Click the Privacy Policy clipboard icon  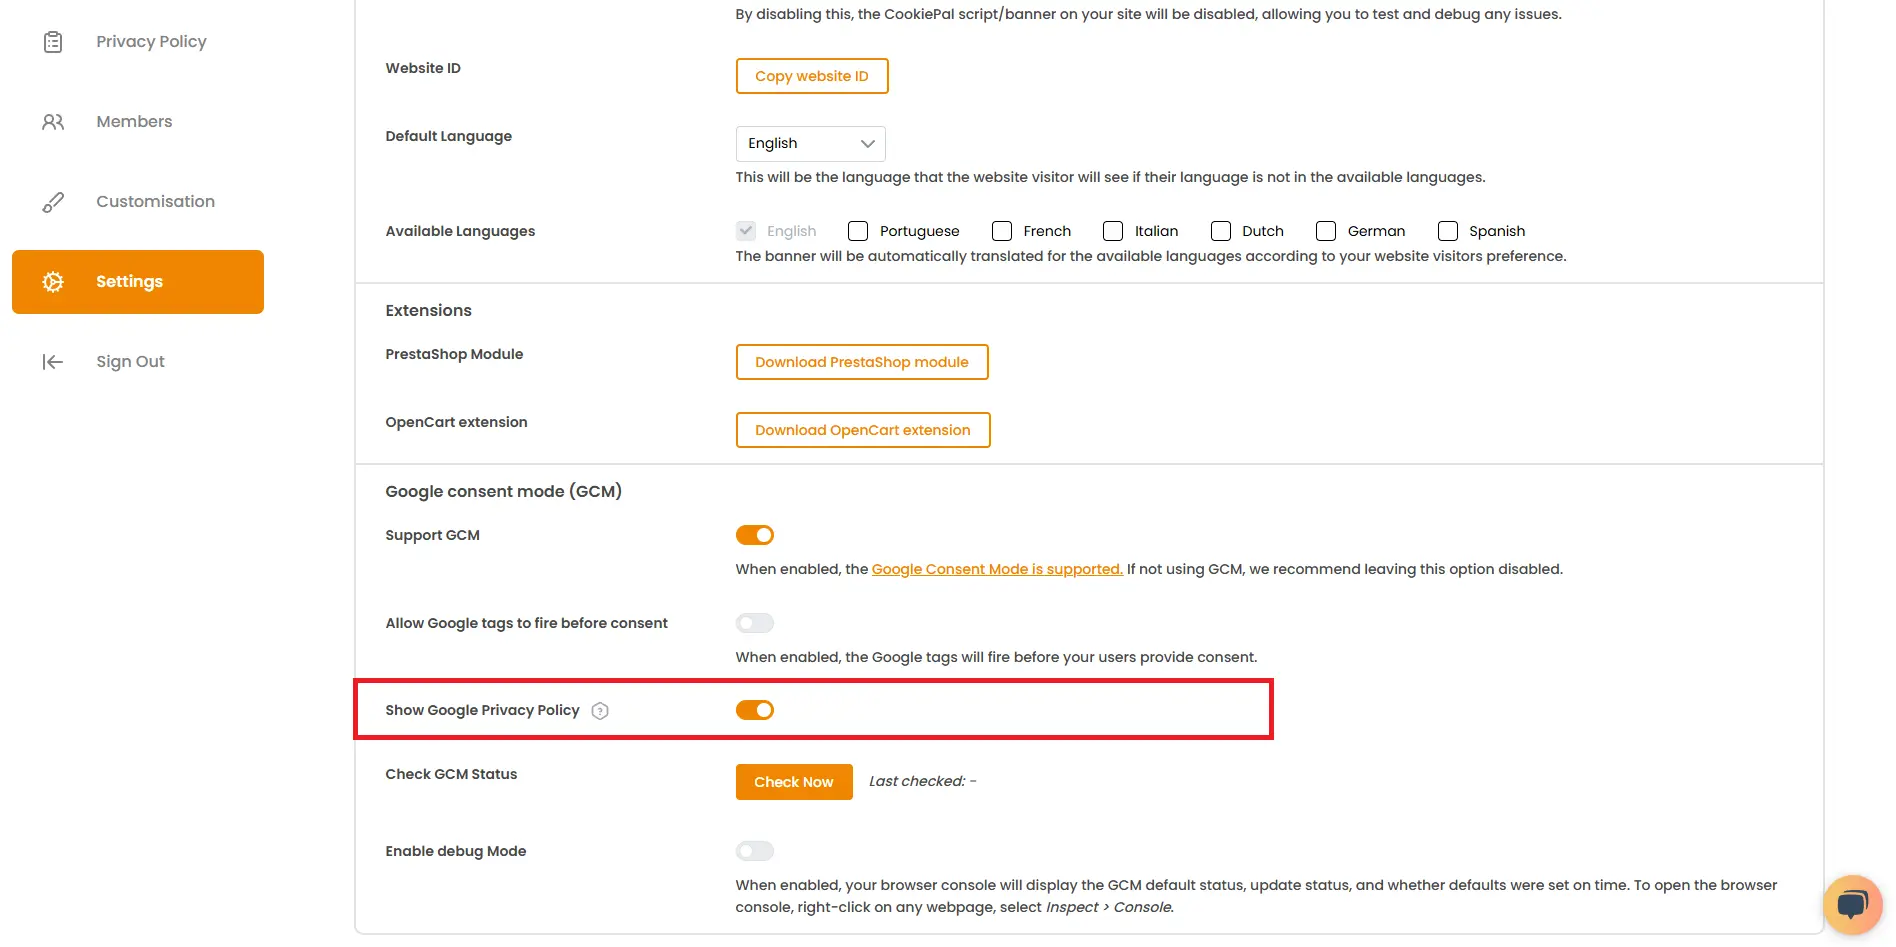[x=52, y=42]
